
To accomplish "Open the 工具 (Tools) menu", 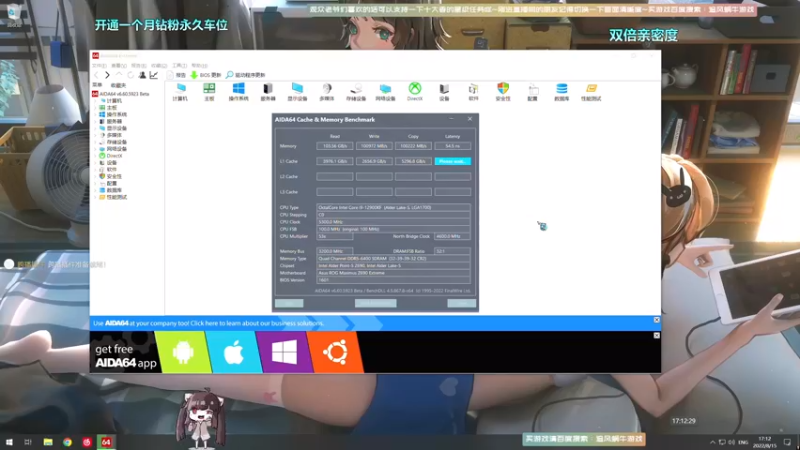I will coord(179,66).
